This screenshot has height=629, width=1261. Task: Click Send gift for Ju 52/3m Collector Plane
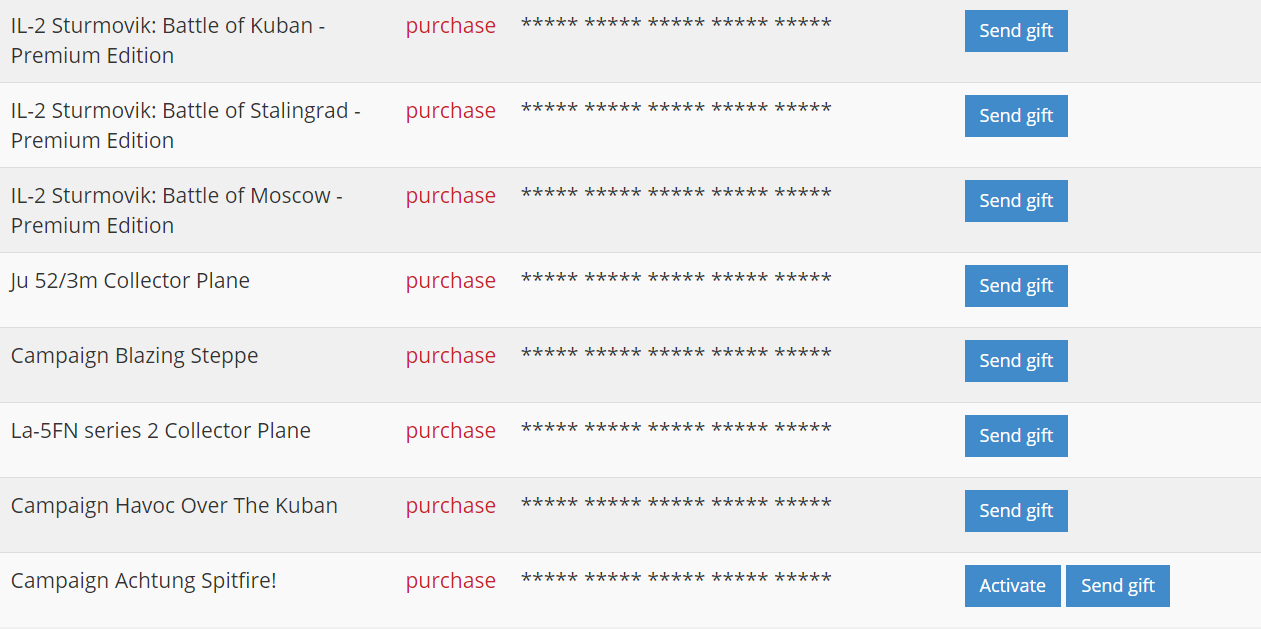tap(1016, 286)
